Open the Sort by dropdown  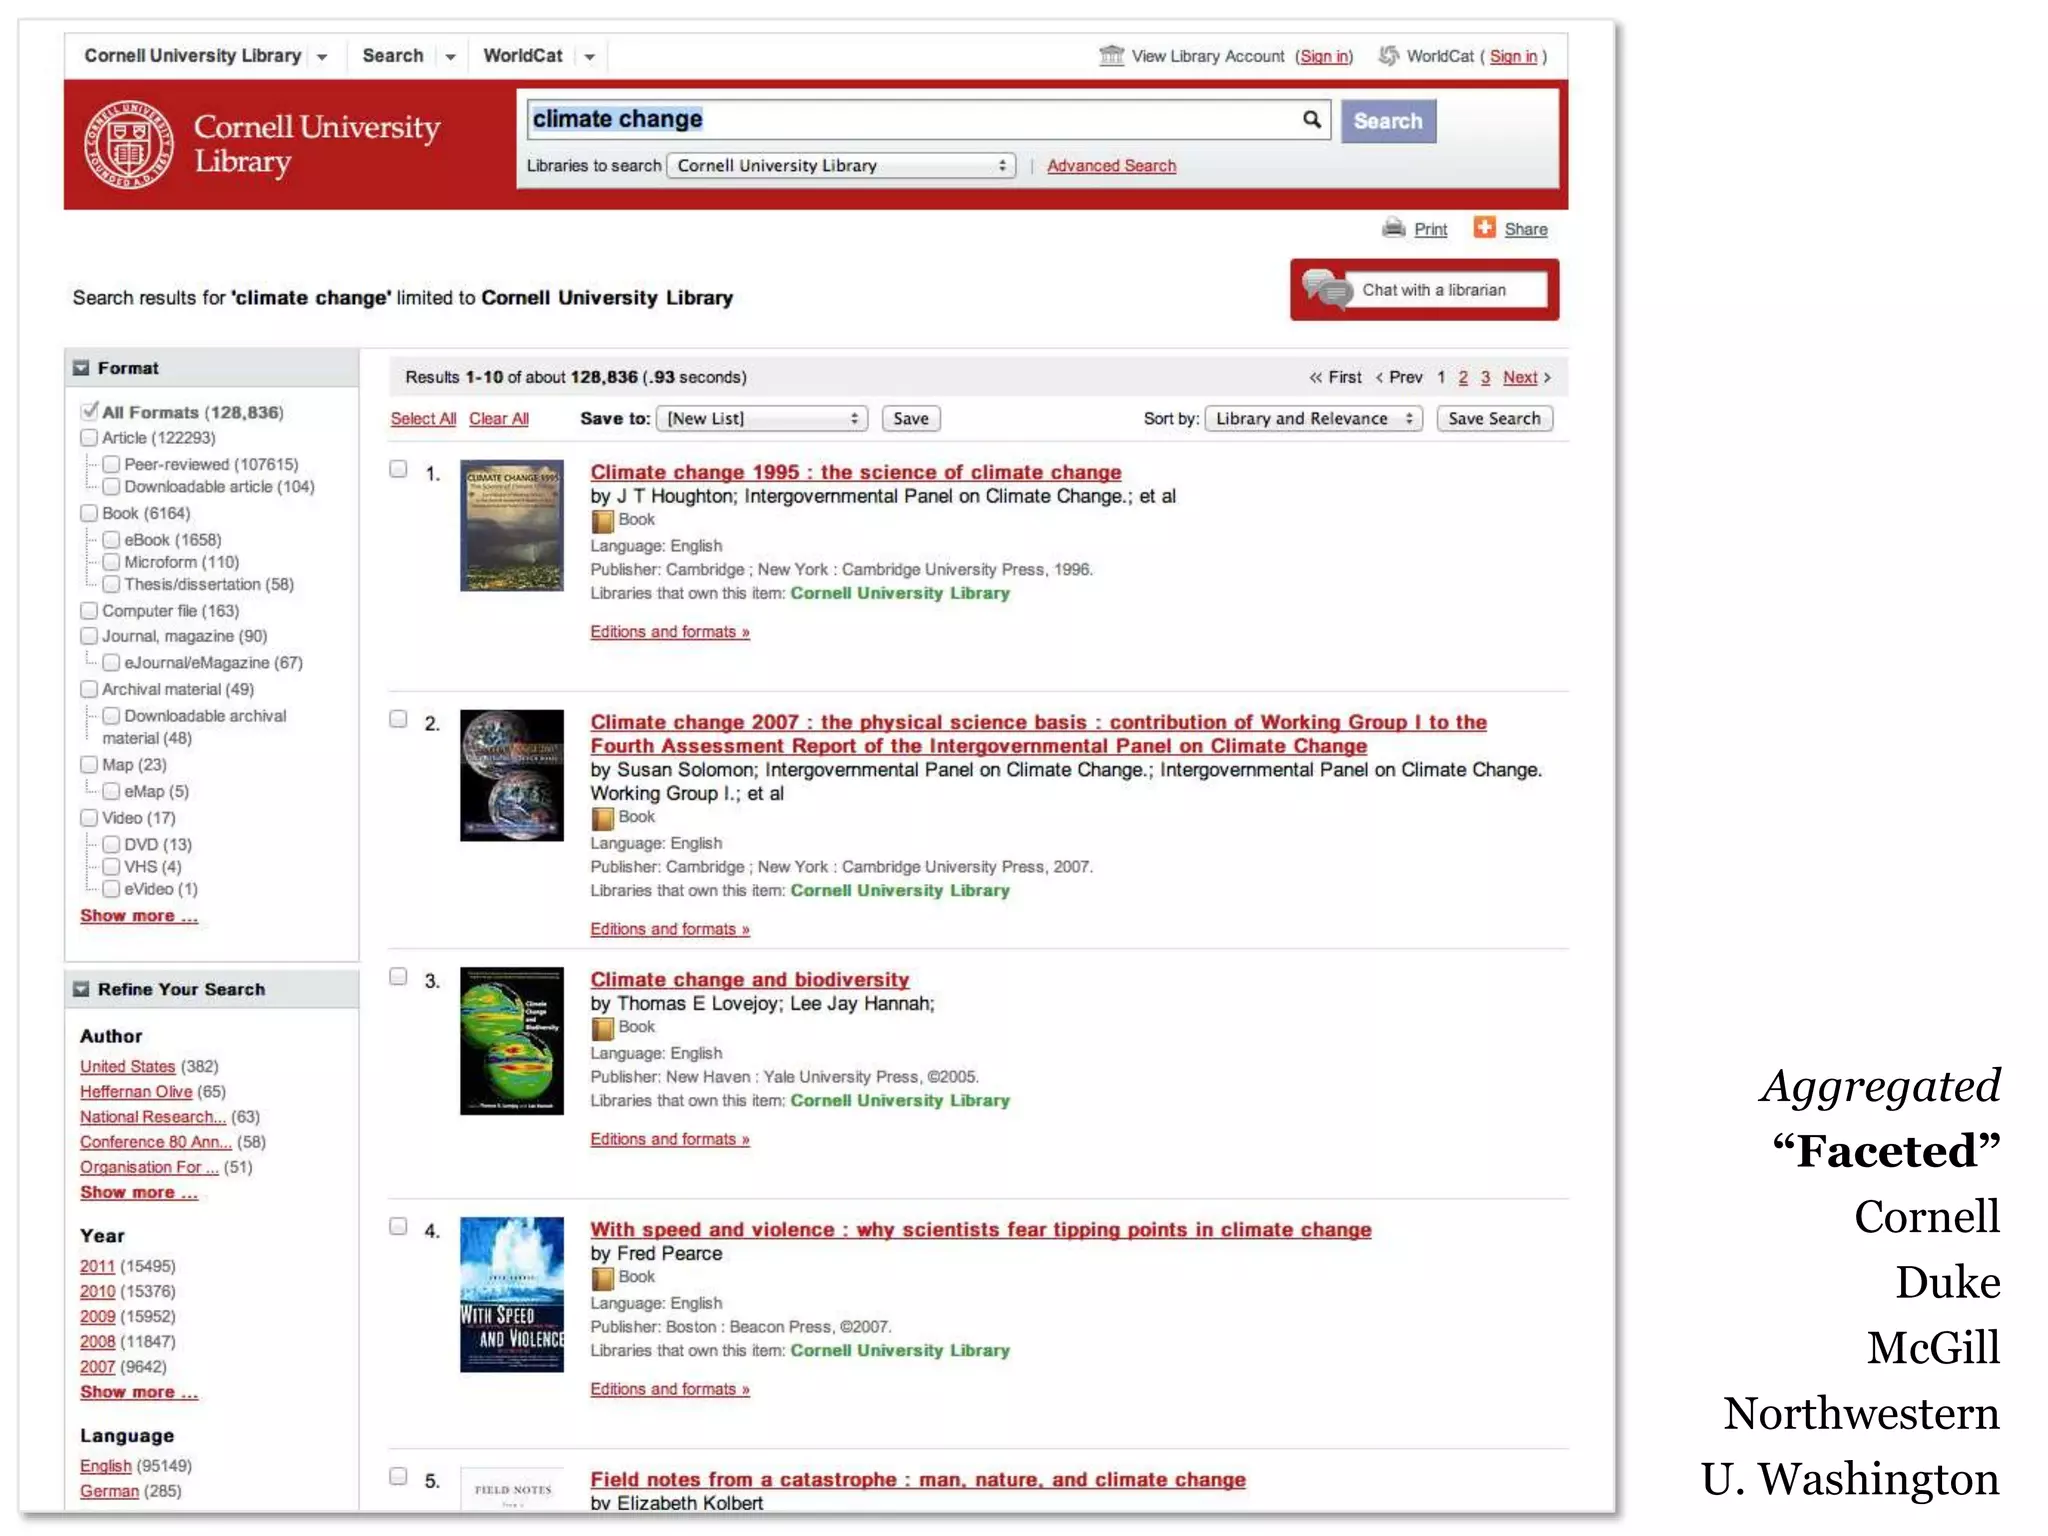pyautogui.click(x=1313, y=419)
